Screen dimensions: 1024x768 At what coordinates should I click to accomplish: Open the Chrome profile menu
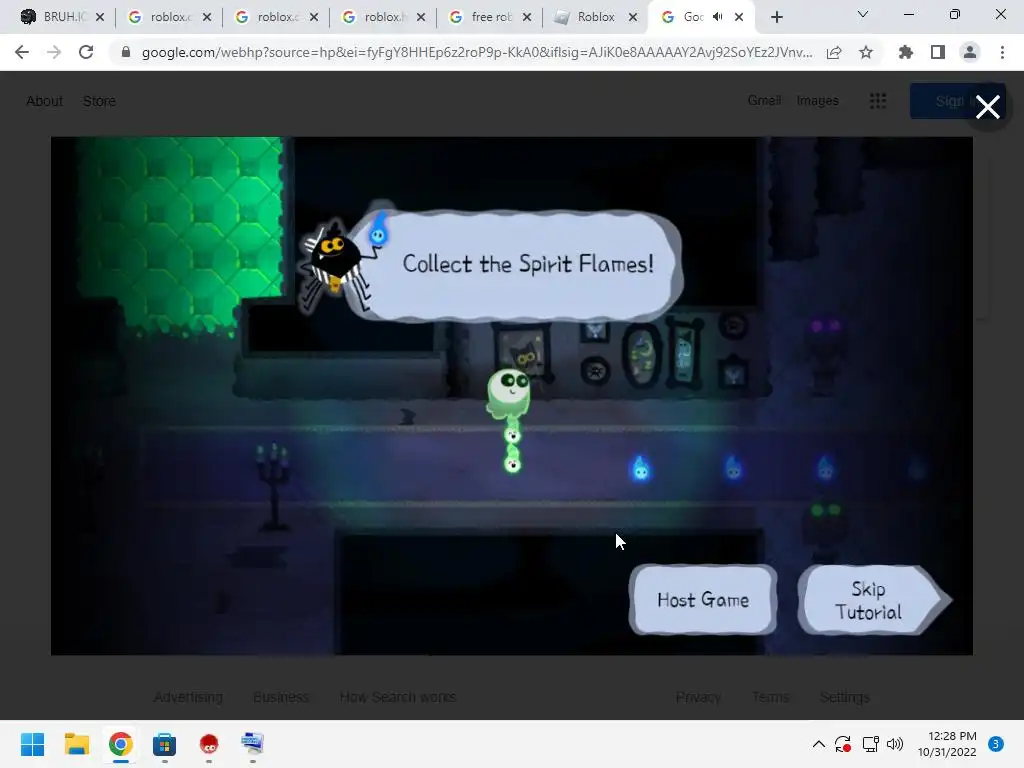[970, 52]
